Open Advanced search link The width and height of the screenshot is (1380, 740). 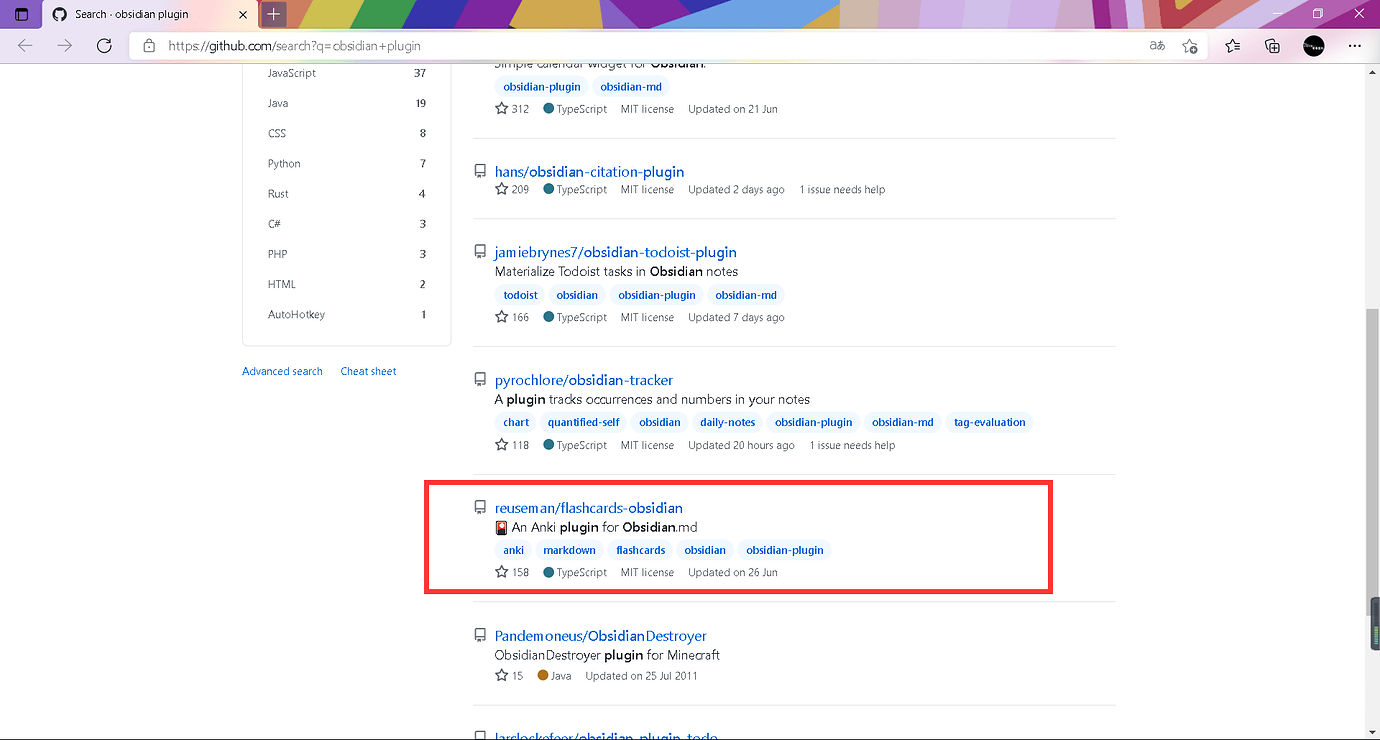[282, 371]
